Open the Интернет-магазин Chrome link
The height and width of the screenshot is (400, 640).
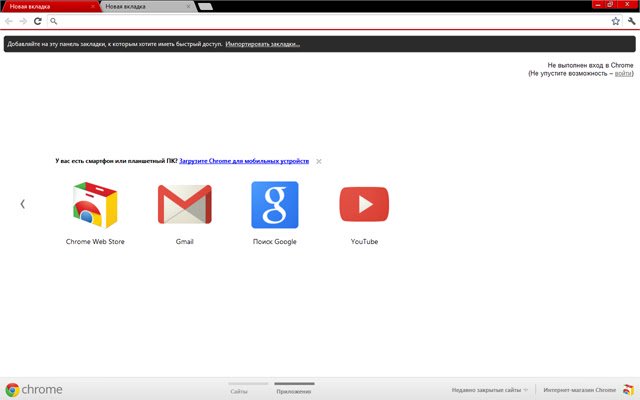pyautogui.click(x=579, y=390)
